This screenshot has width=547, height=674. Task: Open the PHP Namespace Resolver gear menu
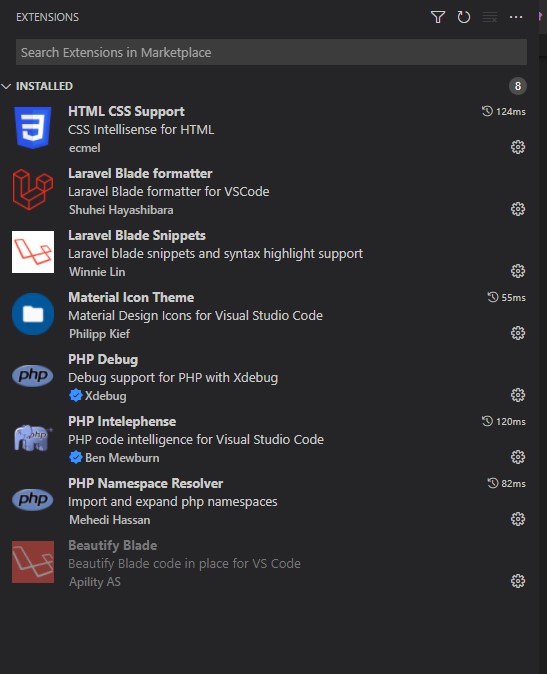click(518, 519)
